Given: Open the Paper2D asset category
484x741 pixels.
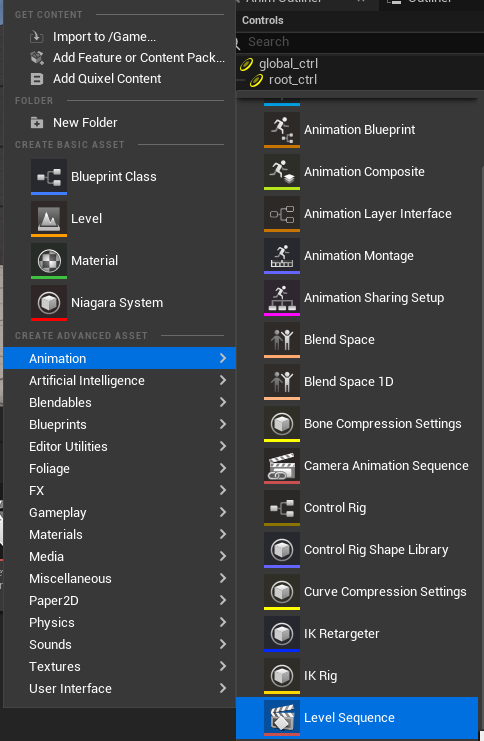Looking at the screenshot, I should [120, 601].
